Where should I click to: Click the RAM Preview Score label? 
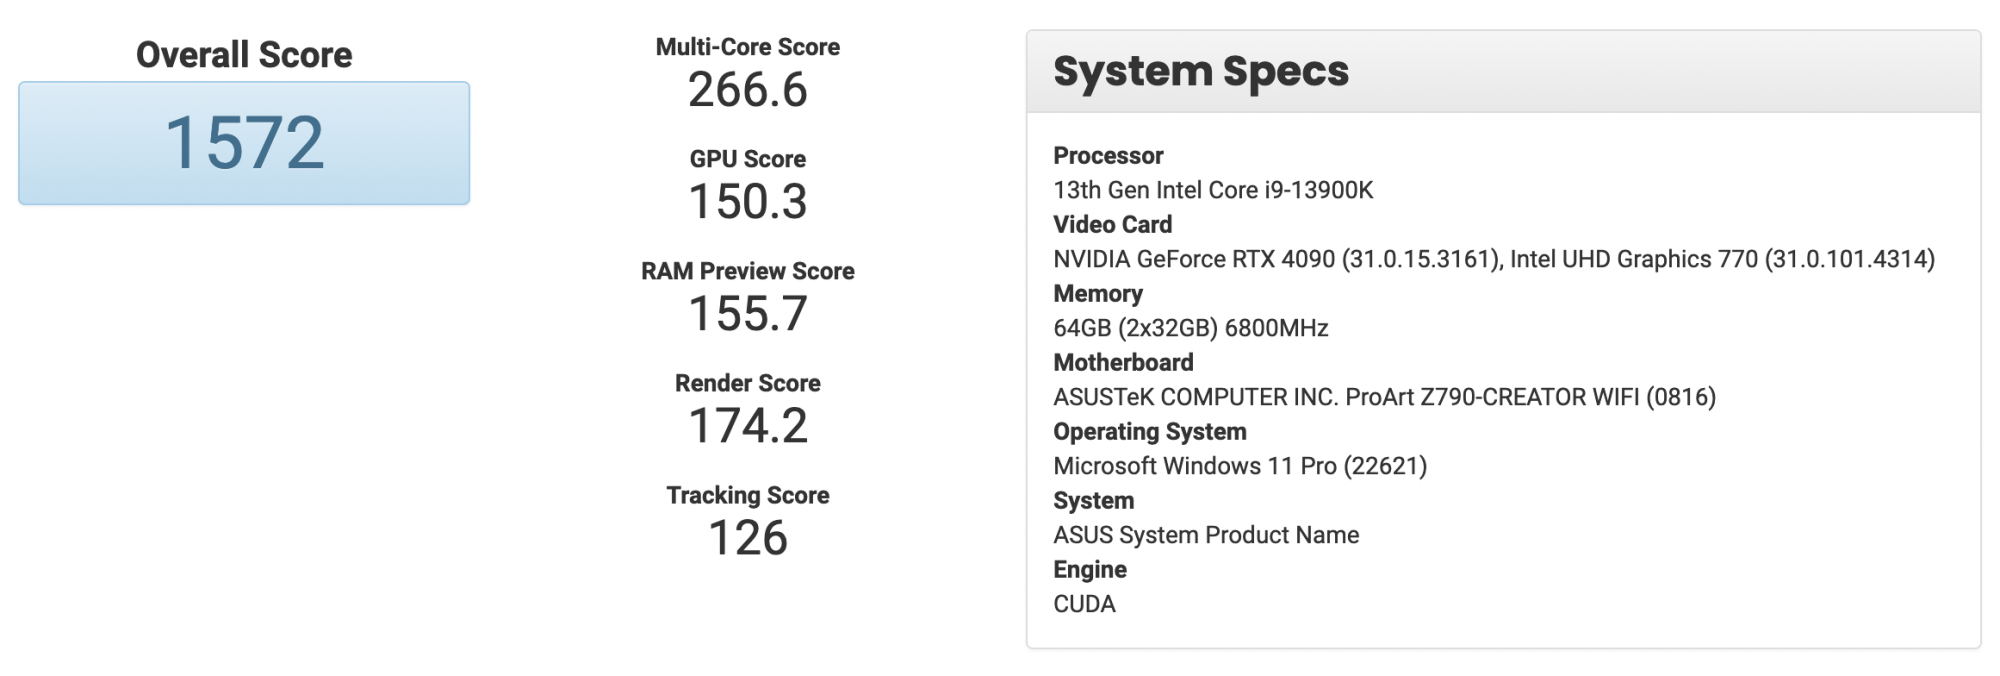click(747, 271)
